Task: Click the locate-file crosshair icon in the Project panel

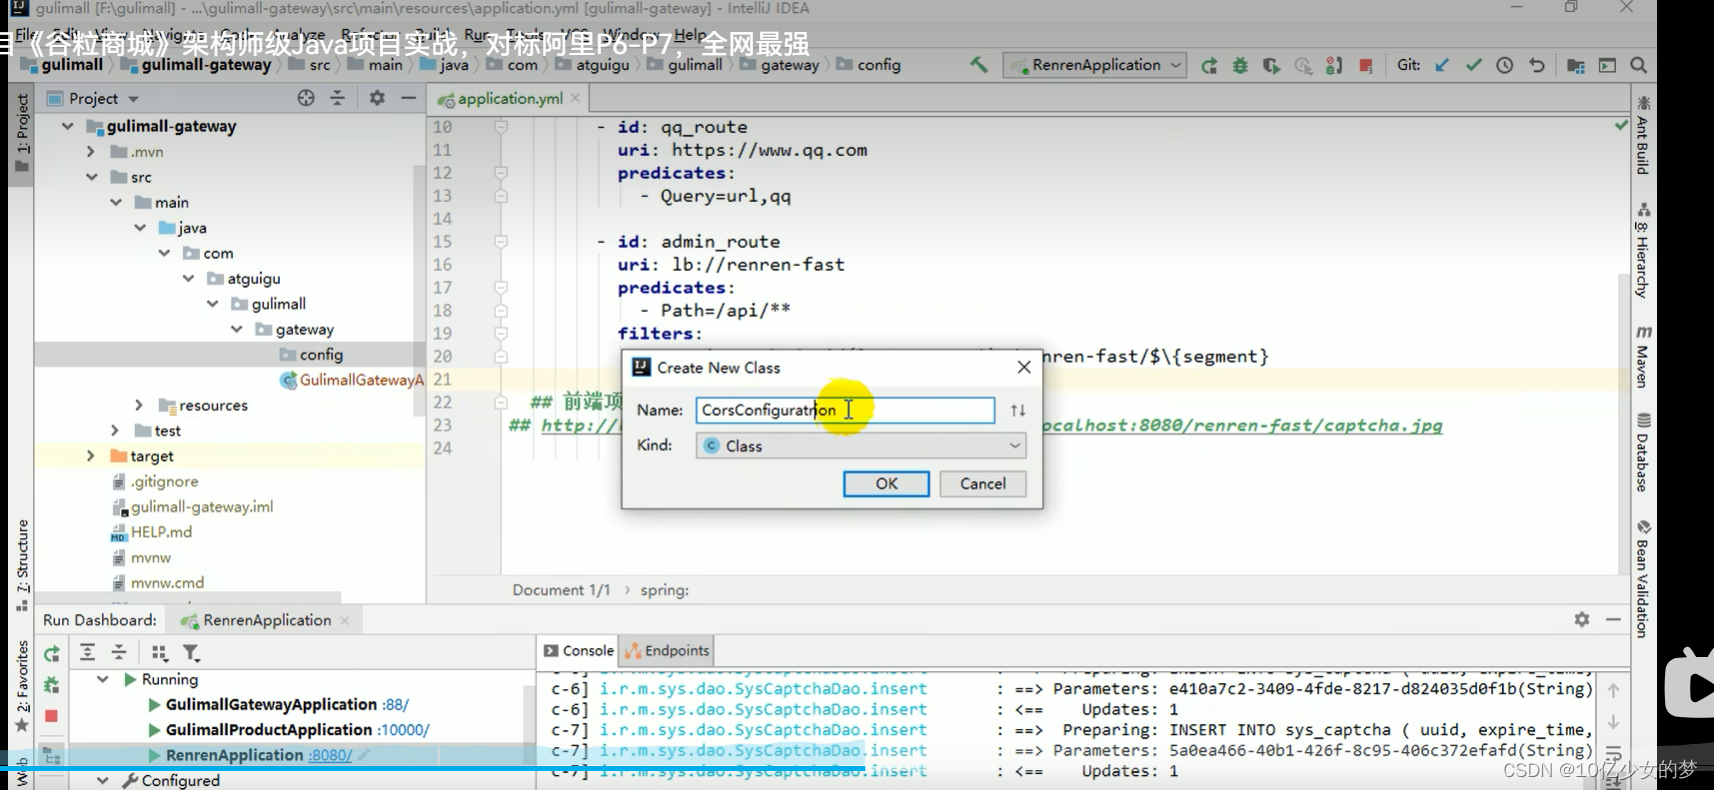Action: coord(306,97)
